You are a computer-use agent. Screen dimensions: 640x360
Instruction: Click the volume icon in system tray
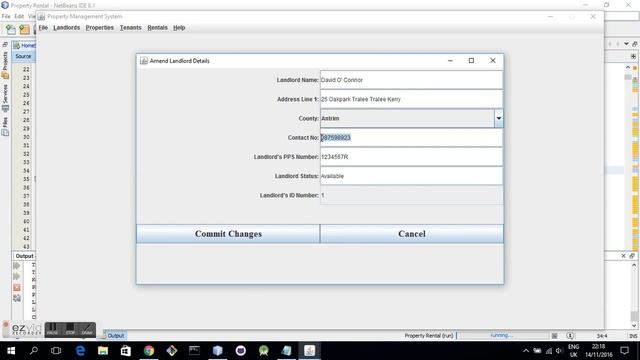pos(559,351)
